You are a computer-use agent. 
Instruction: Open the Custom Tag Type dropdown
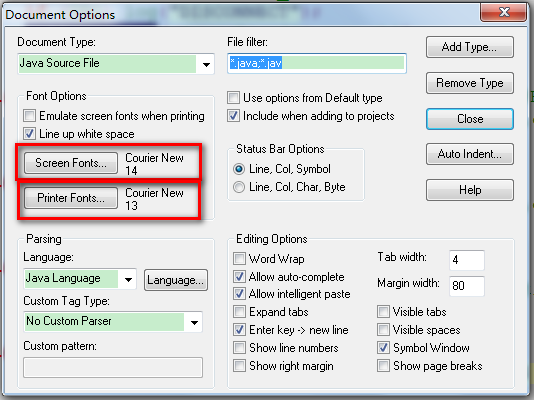coord(113,321)
